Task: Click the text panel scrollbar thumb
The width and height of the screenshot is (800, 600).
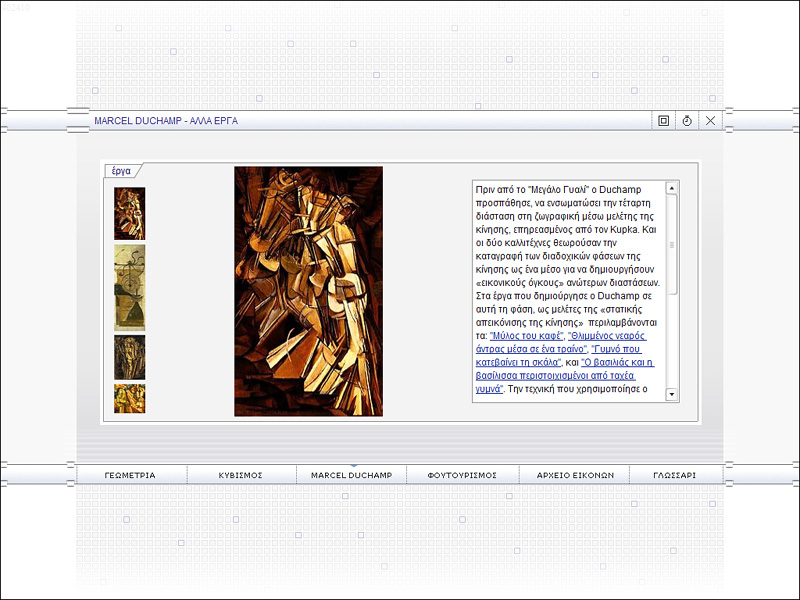Action: pos(672,245)
